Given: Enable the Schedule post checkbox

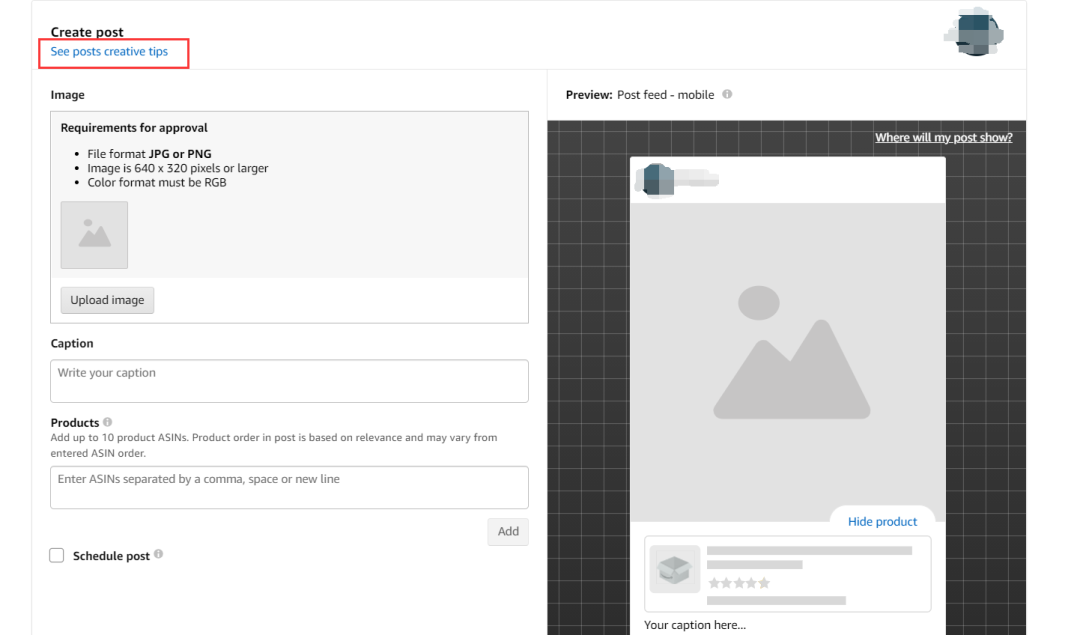Looking at the screenshot, I should point(56,555).
